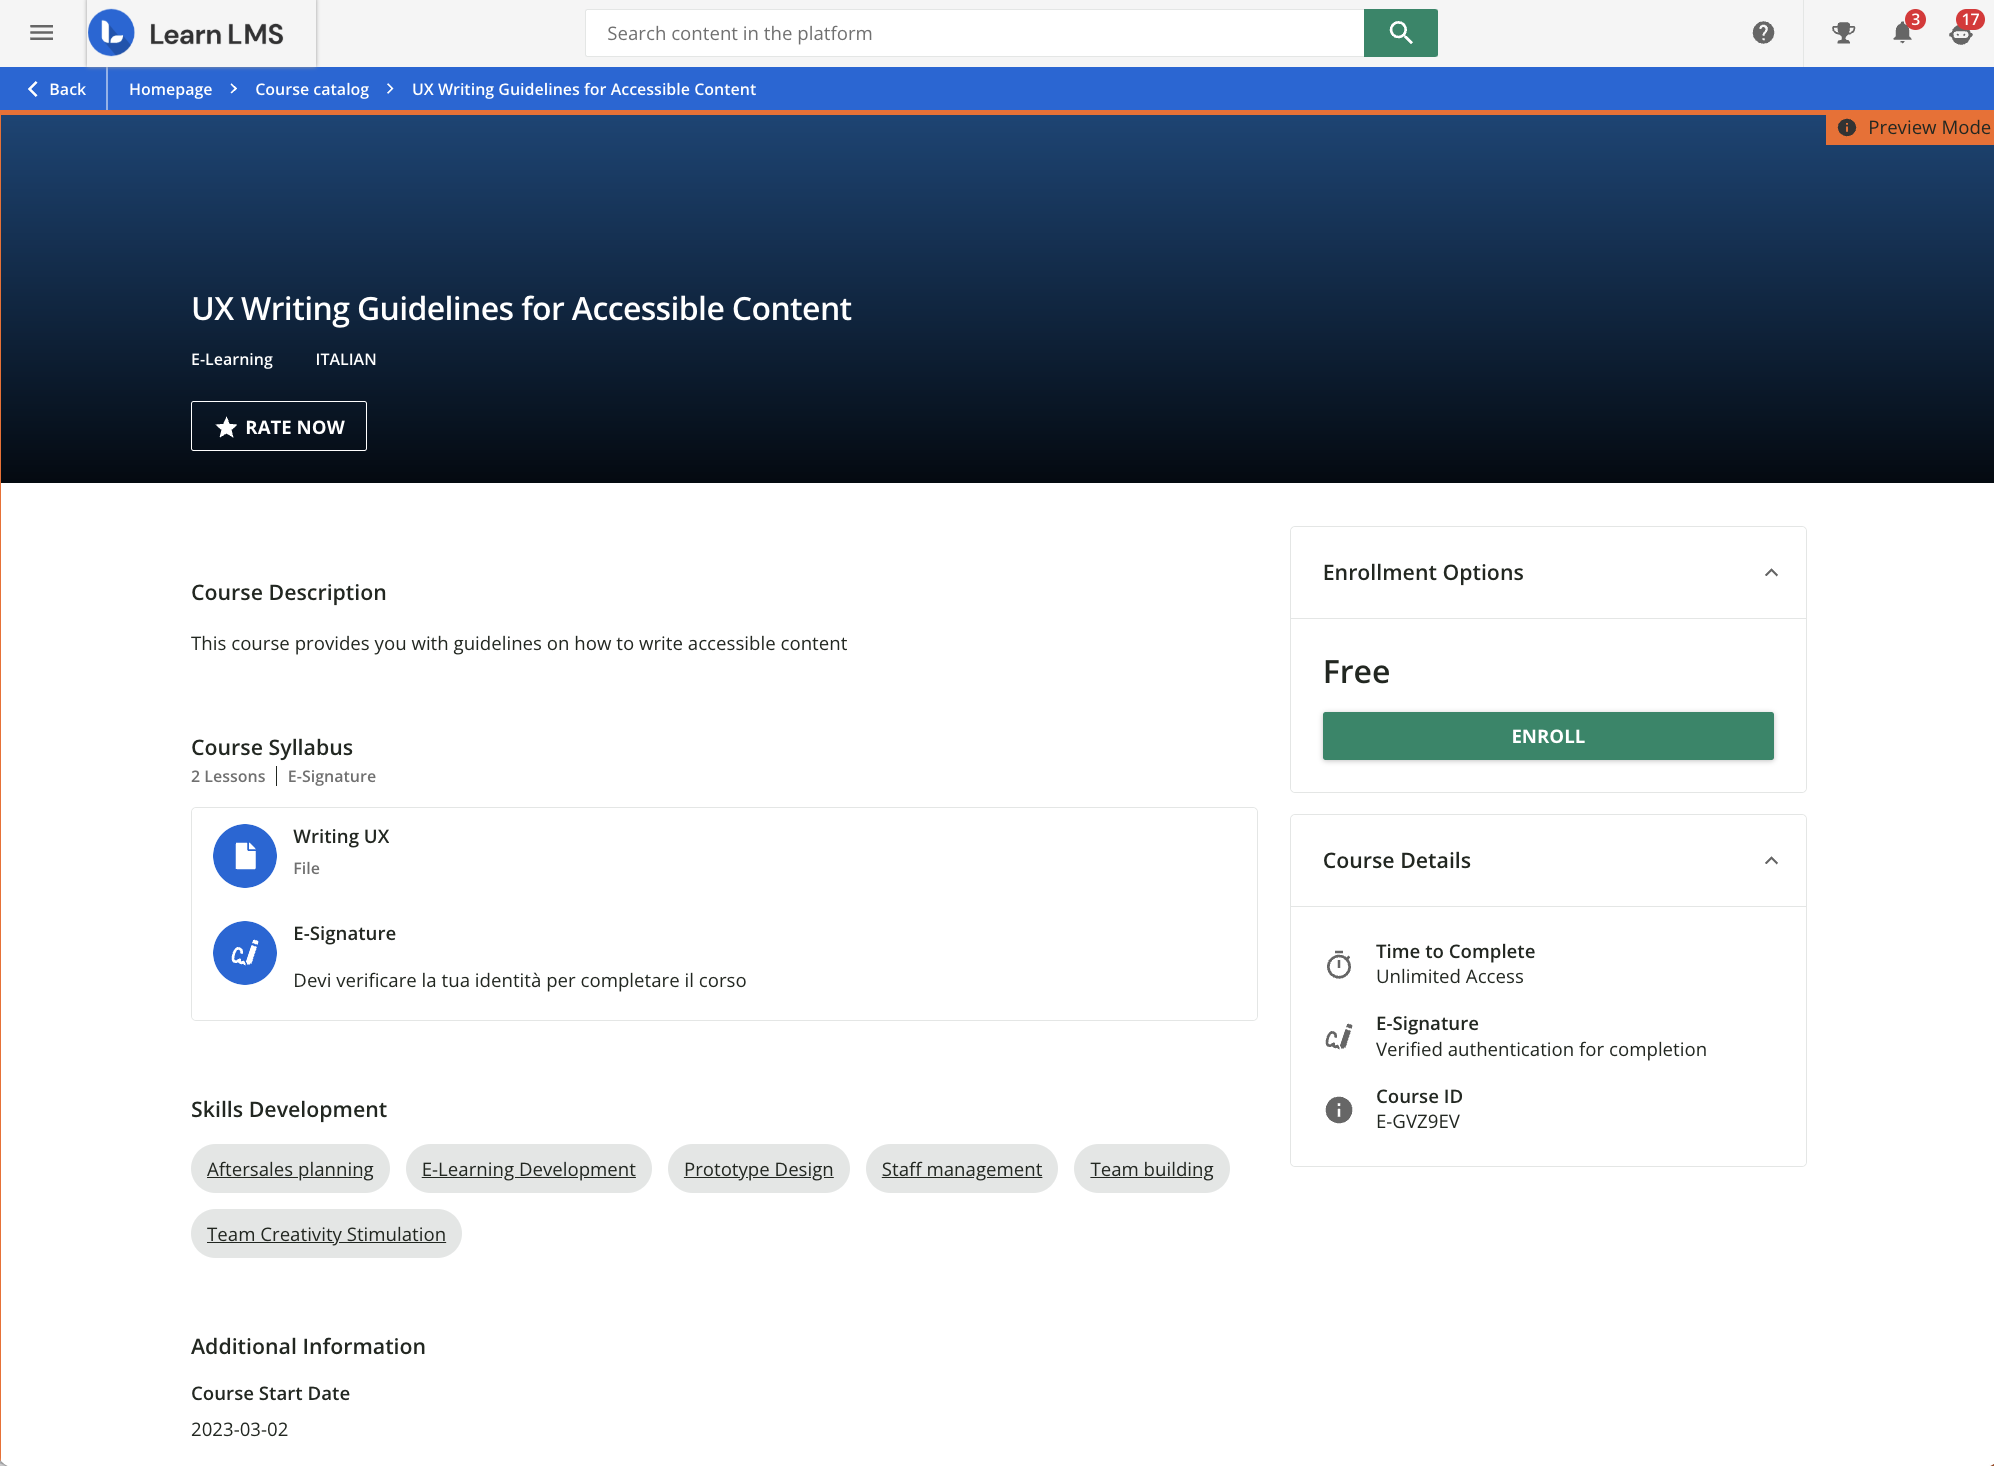This screenshot has width=1994, height=1466.
Task: Open the gamification trophy icon
Action: pos(1843,33)
